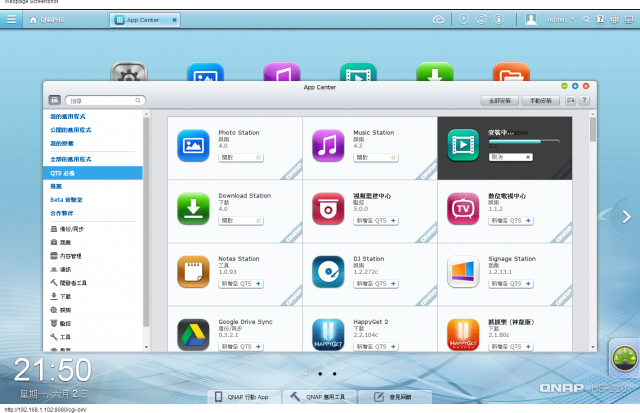Open the myQNAPcloud cloud icon

pos(438,19)
